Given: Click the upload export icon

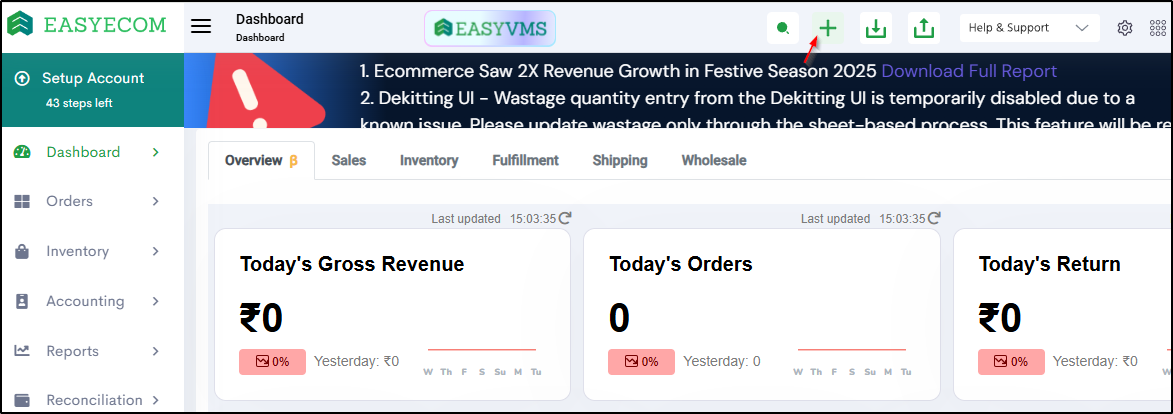Looking at the screenshot, I should coord(925,28).
